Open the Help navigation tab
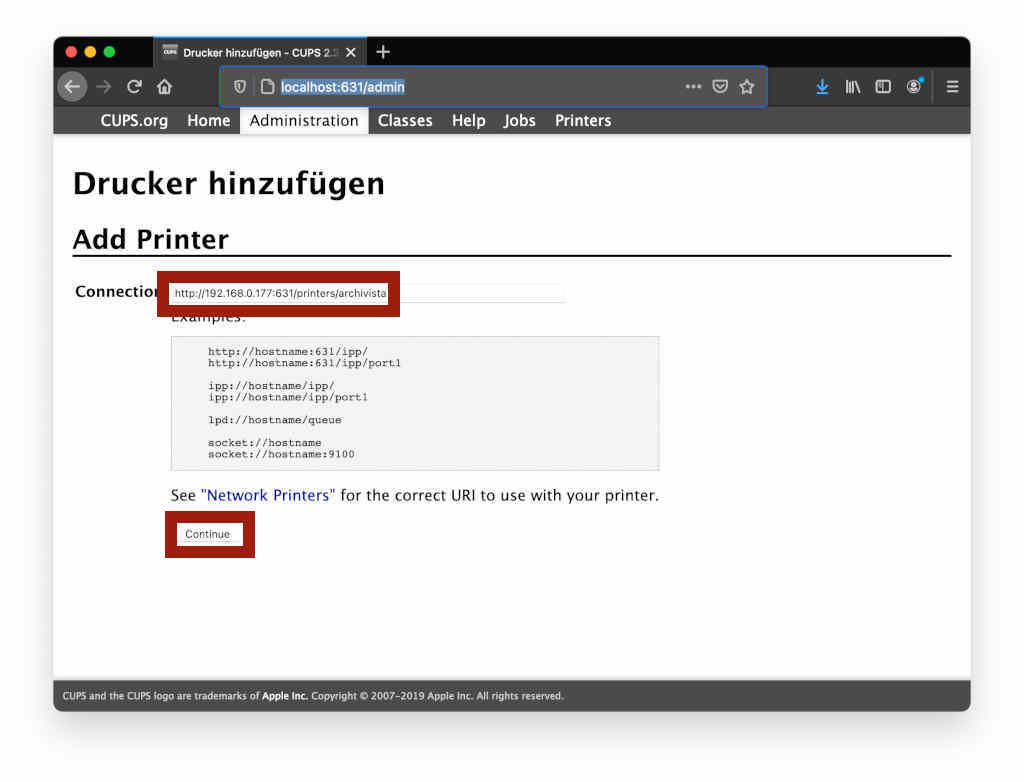The image size is (1024, 782). [468, 120]
